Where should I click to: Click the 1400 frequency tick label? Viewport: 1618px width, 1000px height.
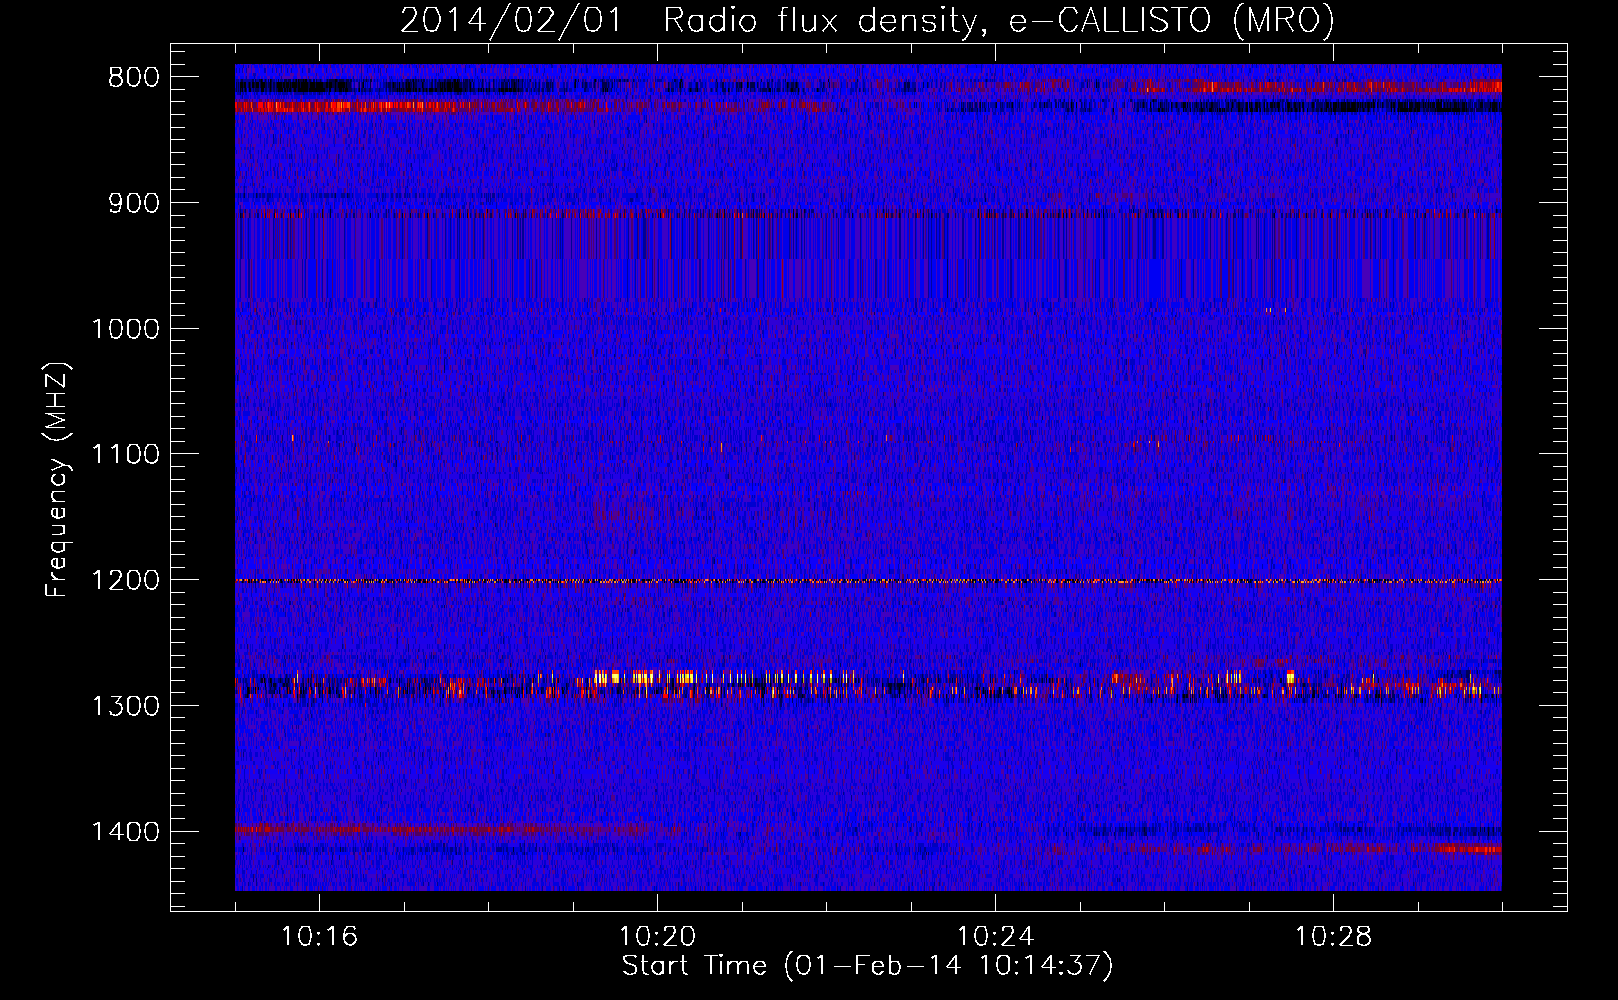pos(125,832)
